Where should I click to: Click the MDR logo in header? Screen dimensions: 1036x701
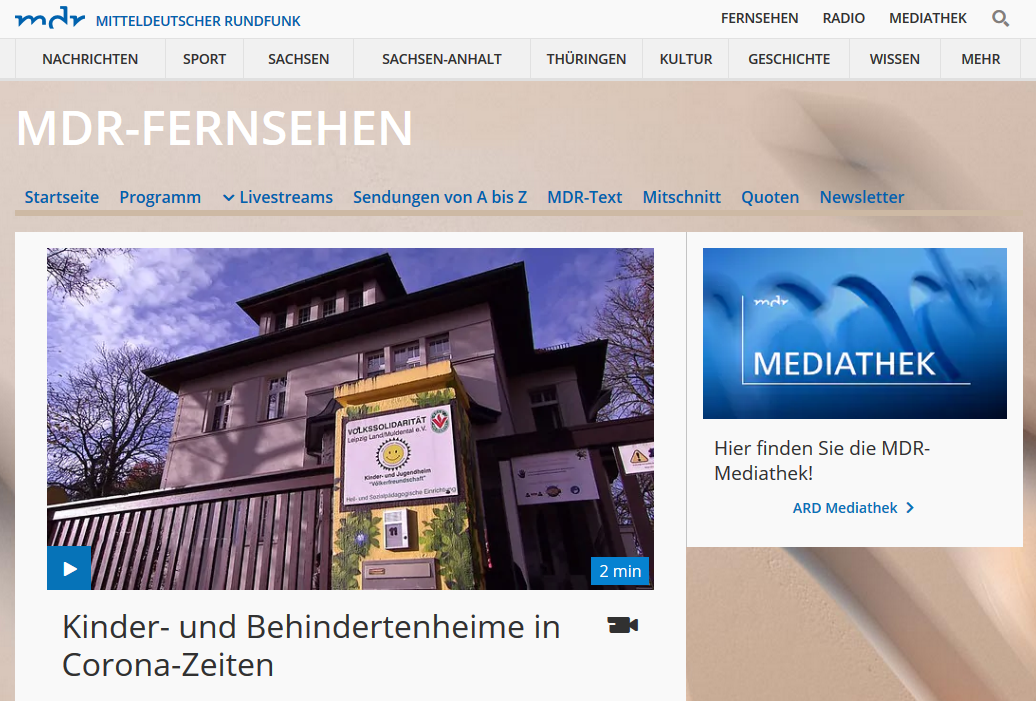(50, 19)
